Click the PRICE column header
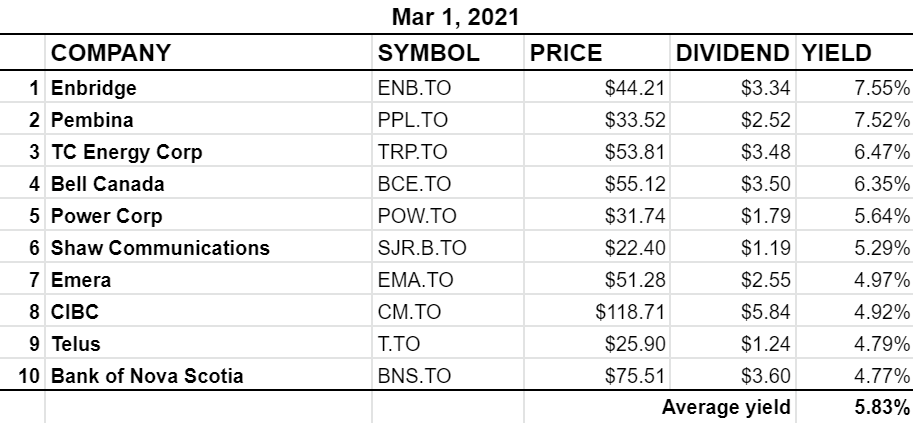This screenshot has width=913, height=423. point(596,52)
